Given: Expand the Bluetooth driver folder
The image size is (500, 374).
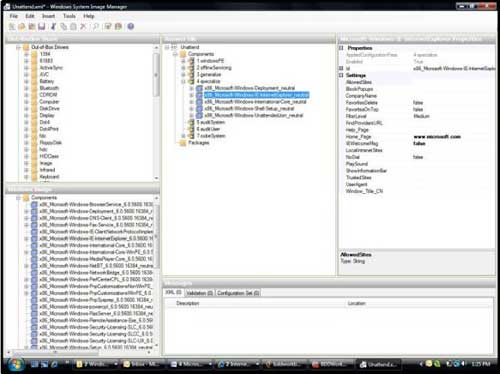Looking at the screenshot, I should pyautogui.click(x=26, y=88).
